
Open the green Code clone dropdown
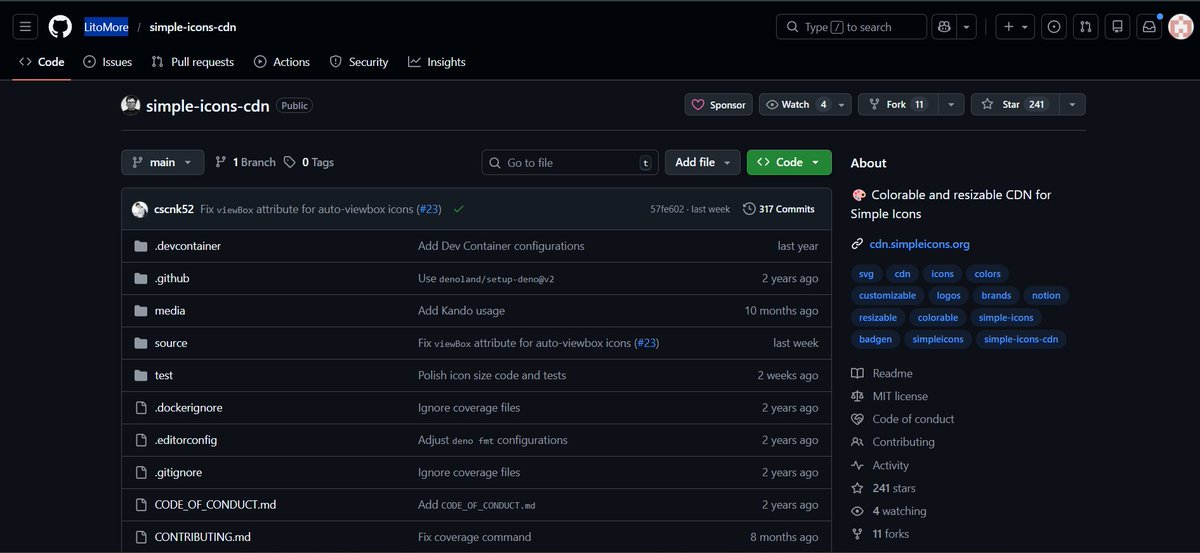click(789, 162)
